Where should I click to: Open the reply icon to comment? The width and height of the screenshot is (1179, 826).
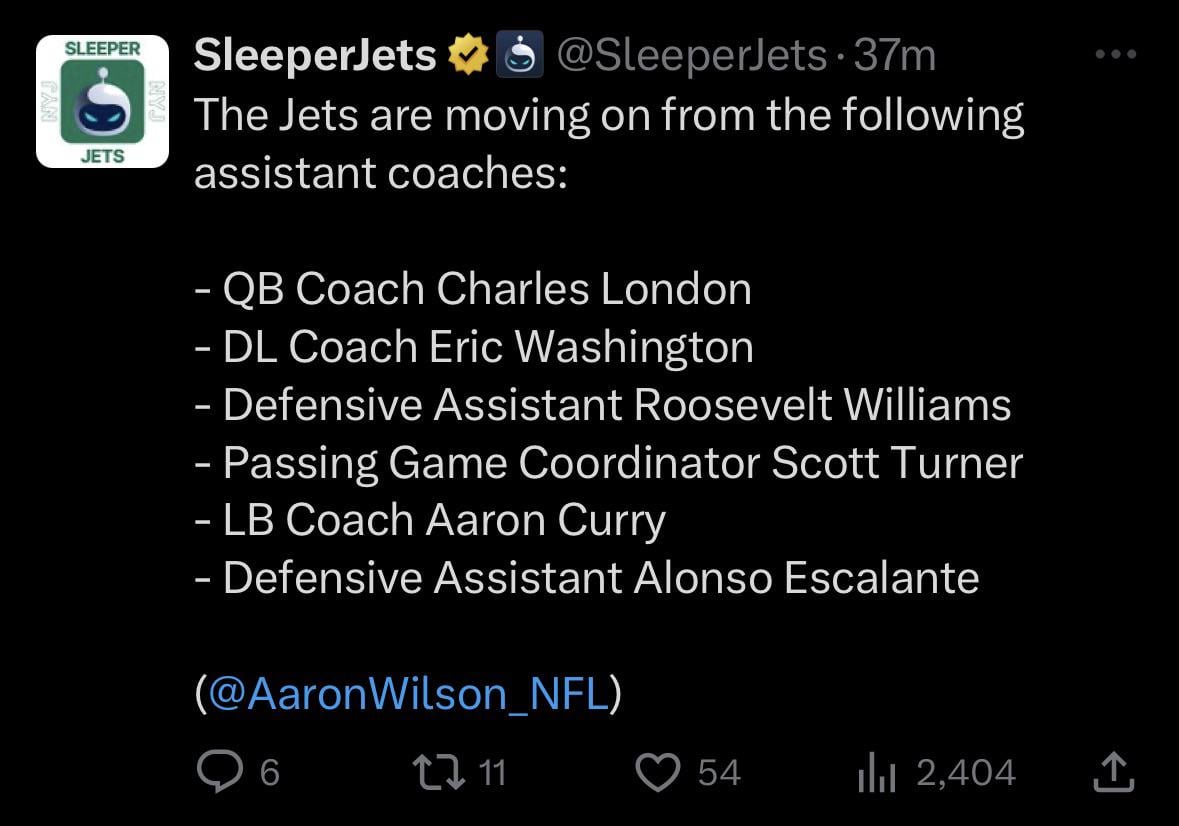[222, 771]
